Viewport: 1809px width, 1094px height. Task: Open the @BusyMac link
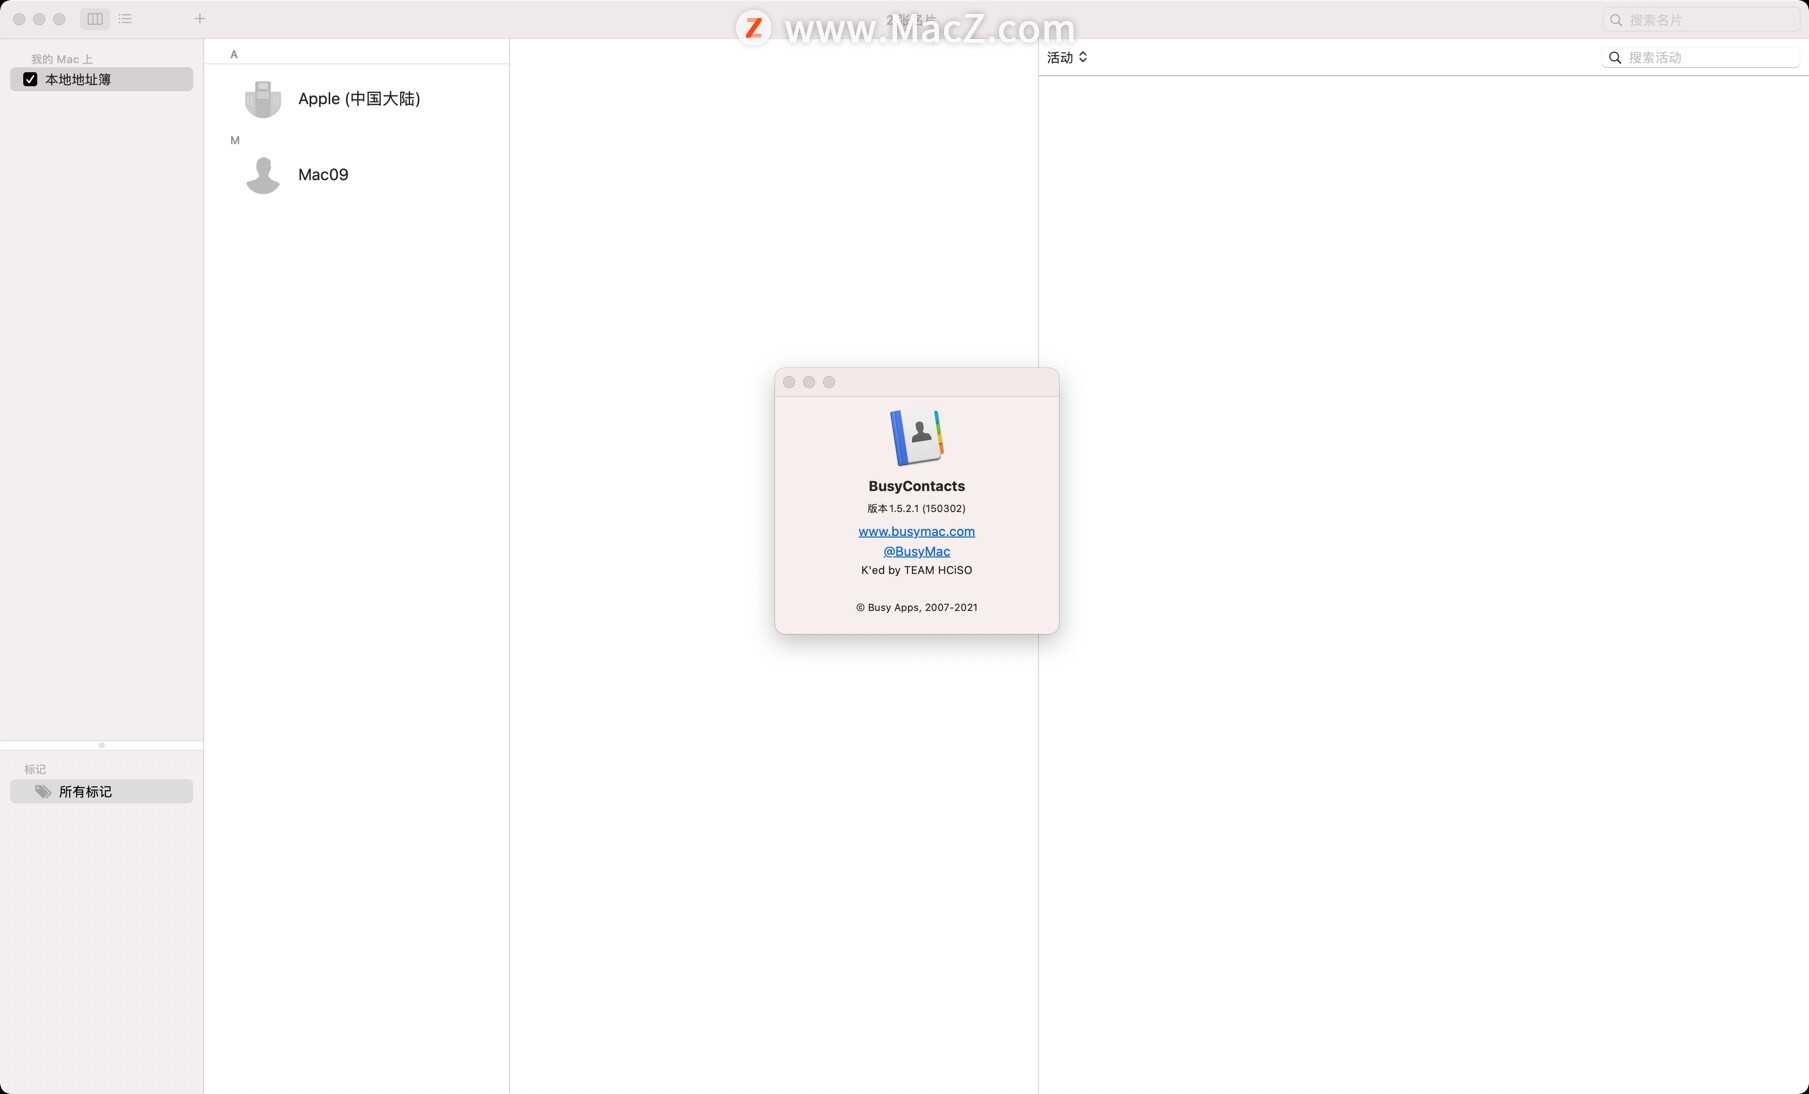916,551
